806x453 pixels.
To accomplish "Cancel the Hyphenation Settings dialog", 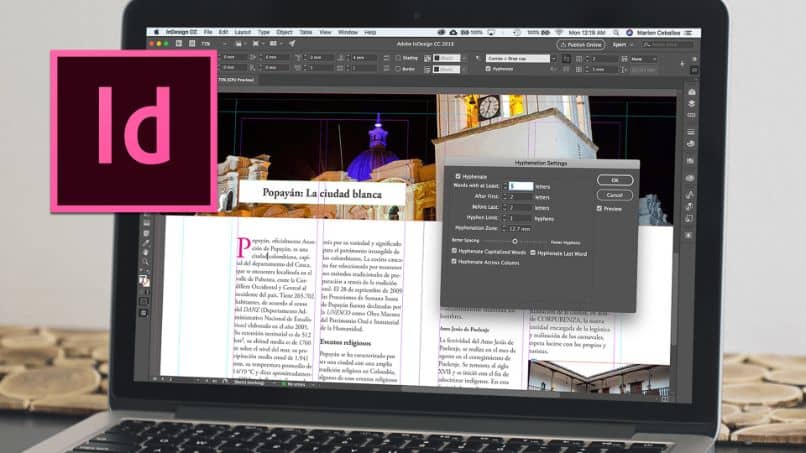I will point(615,194).
